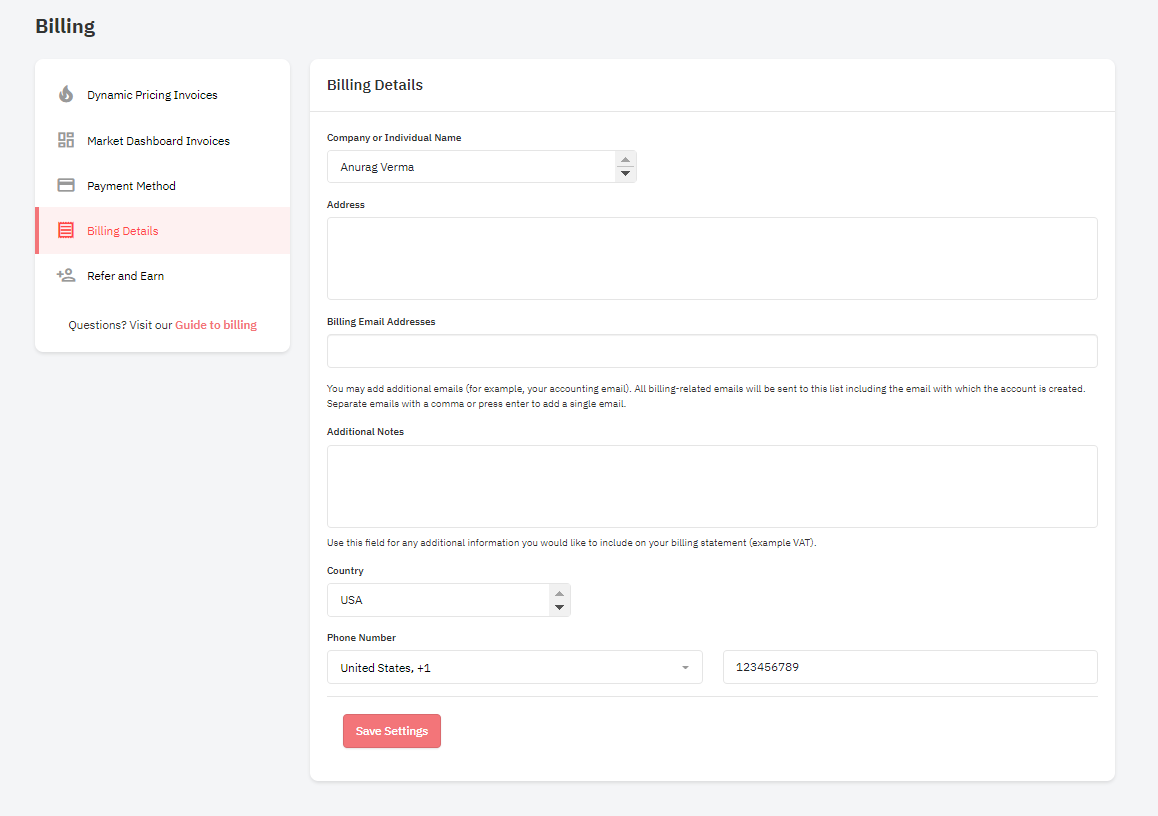Viewport: 1158px width, 816px height.
Task: Click up arrow of Company name field
Action: coord(626,160)
